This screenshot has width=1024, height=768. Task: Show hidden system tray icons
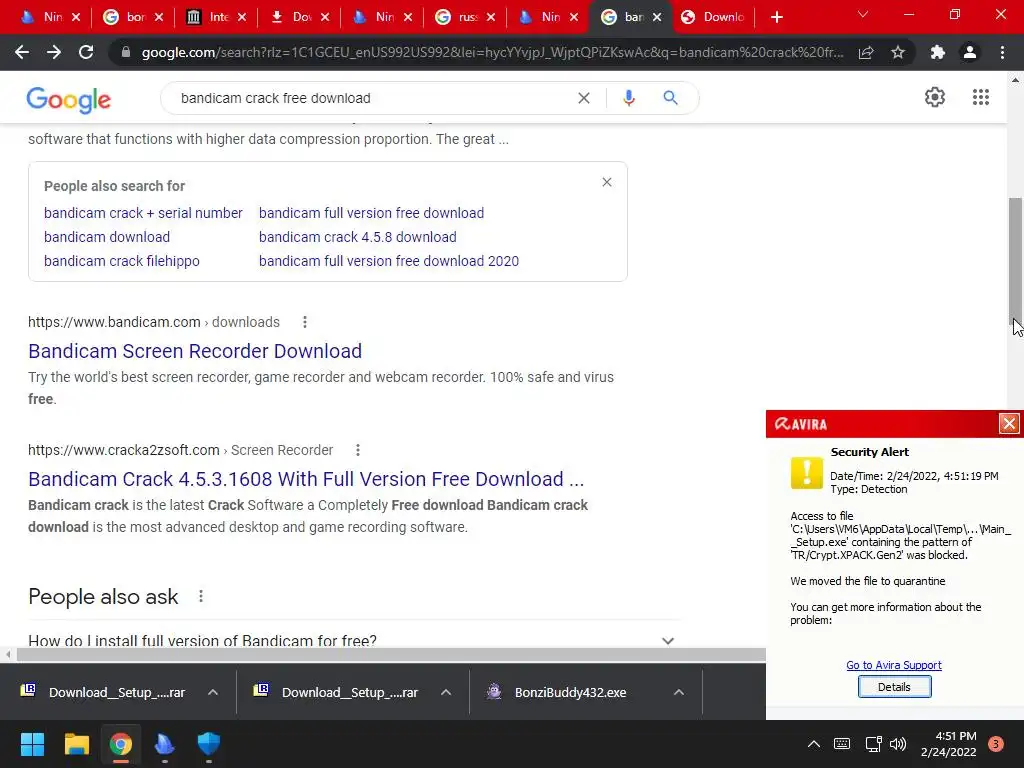[x=814, y=744]
